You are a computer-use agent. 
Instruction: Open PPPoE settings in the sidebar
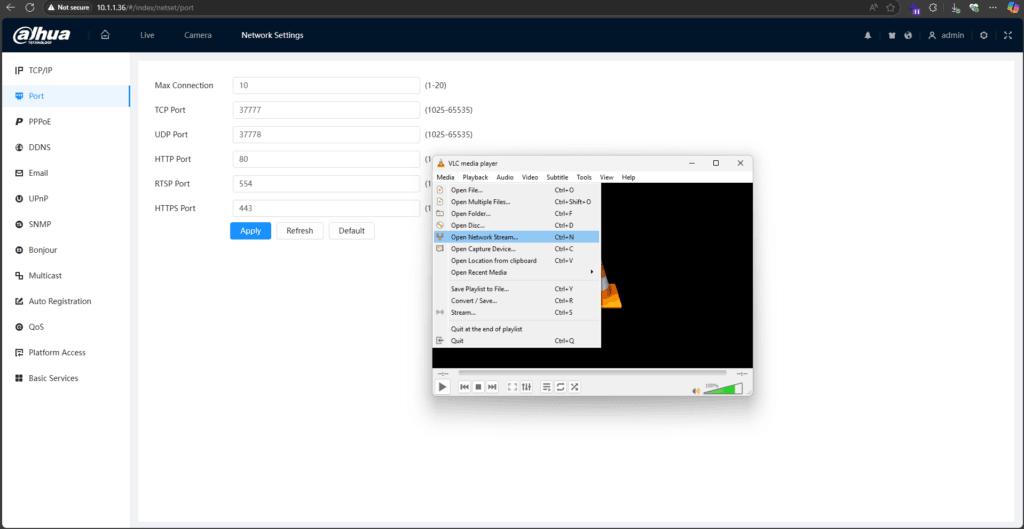click(x=65, y=121)
